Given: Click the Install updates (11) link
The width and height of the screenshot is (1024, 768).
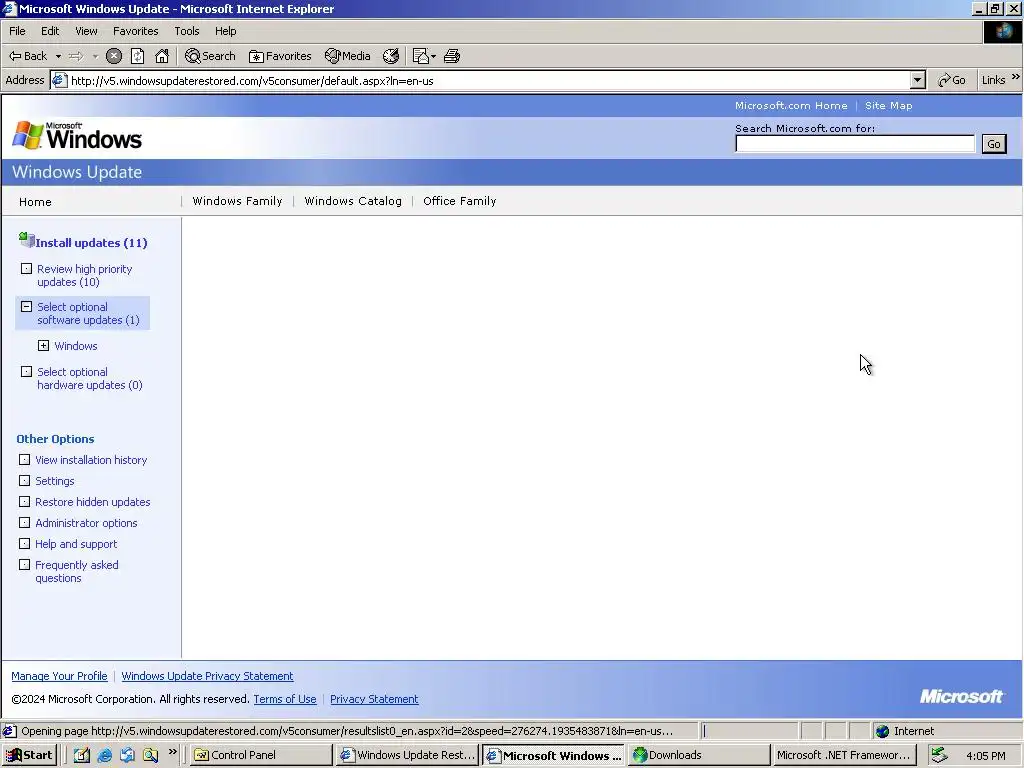Looking at the screenshot, I should (91, 243).
